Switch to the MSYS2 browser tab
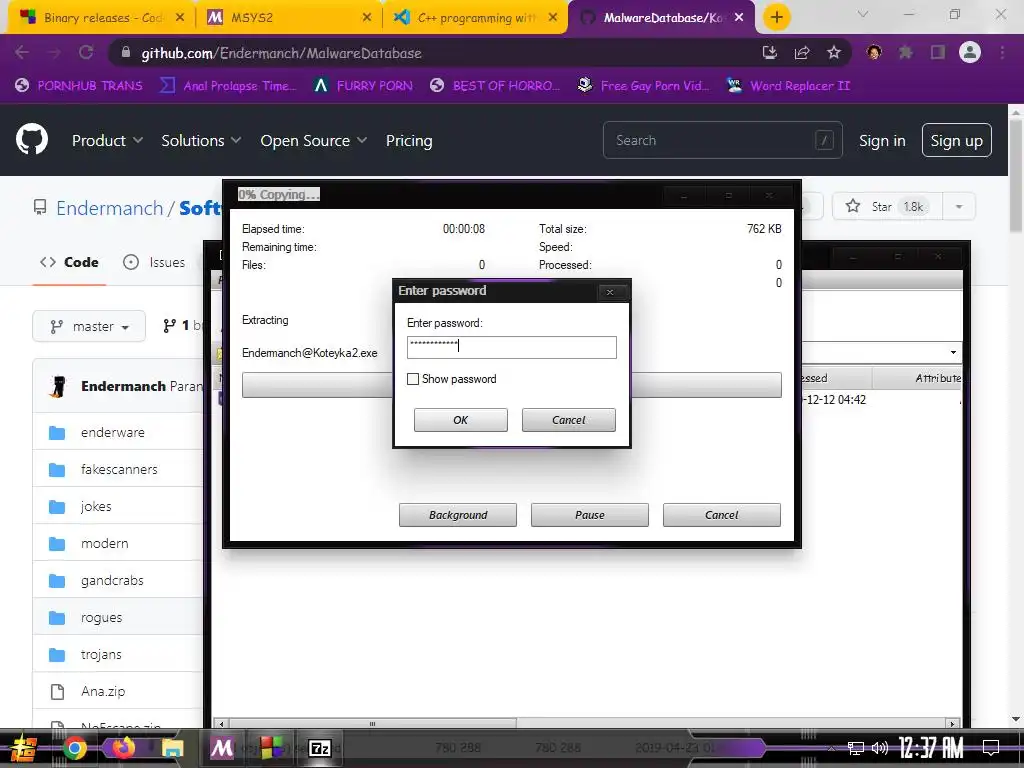 tap(289, 18)
